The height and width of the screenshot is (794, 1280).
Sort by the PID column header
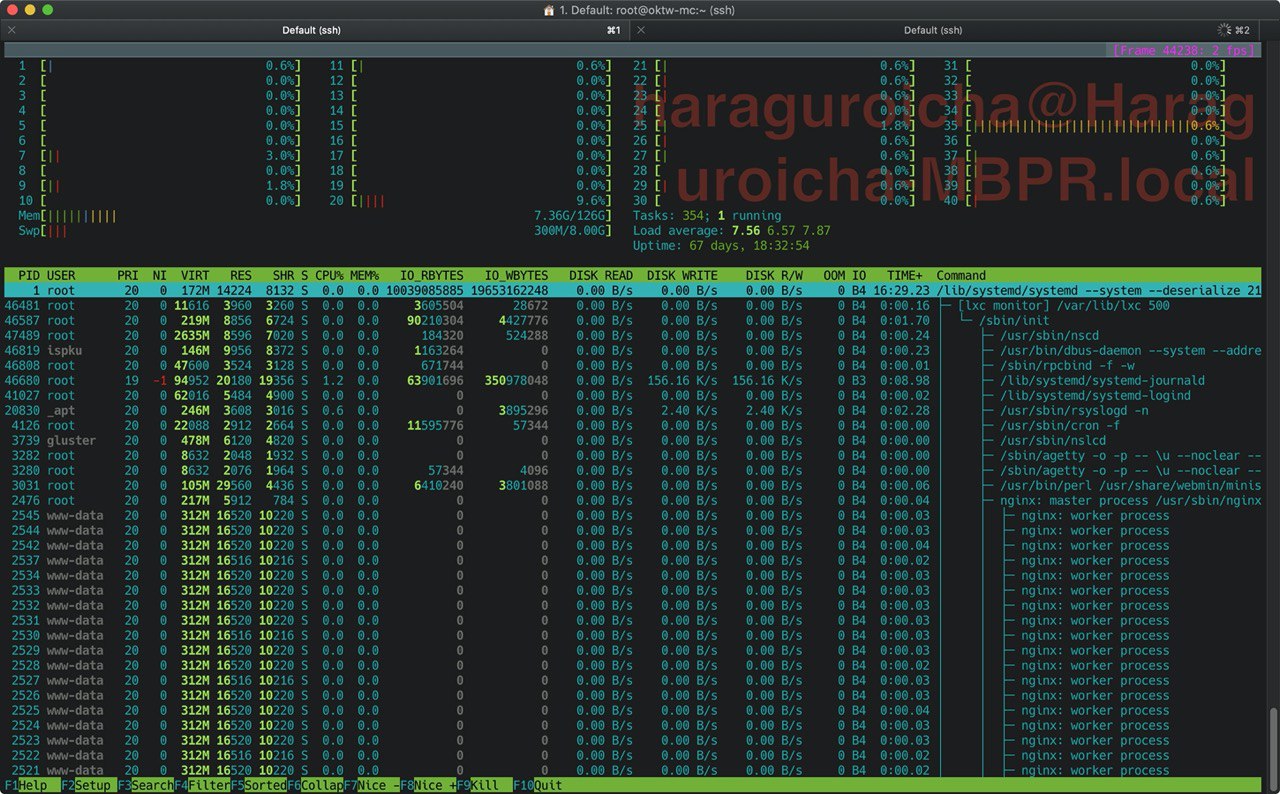click(x=29, y=275)
